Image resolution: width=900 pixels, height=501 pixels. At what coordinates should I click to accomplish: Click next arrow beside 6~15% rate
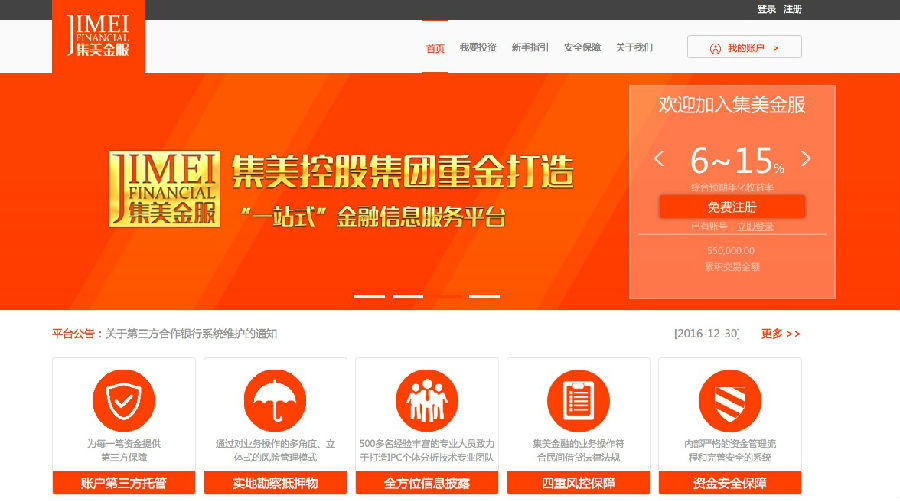pyautogui.click(x=805, y=158)
